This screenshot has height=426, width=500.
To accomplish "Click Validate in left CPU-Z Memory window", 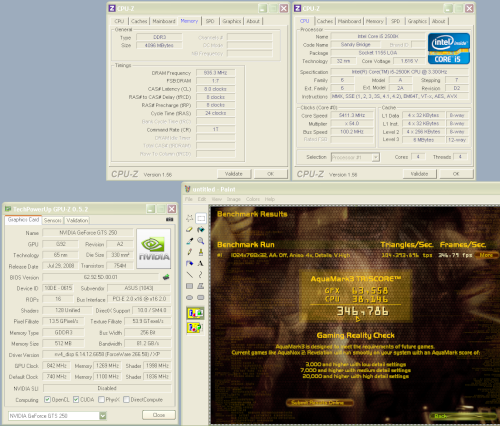I will pos(234,174).
